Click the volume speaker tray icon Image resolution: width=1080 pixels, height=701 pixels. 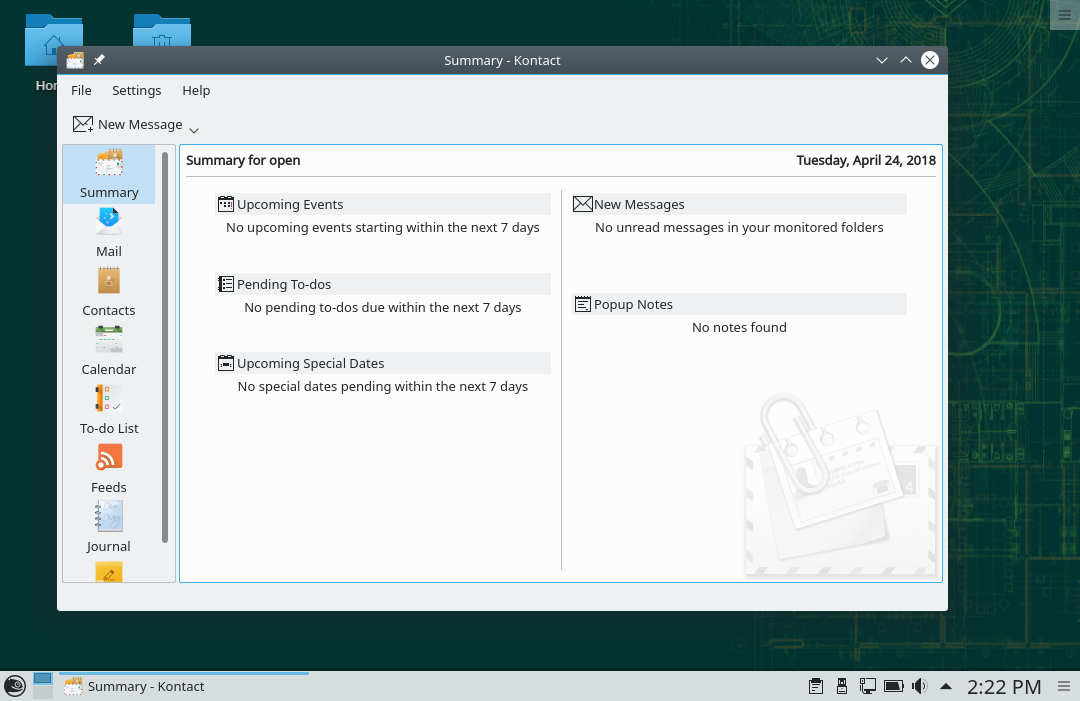919,686
